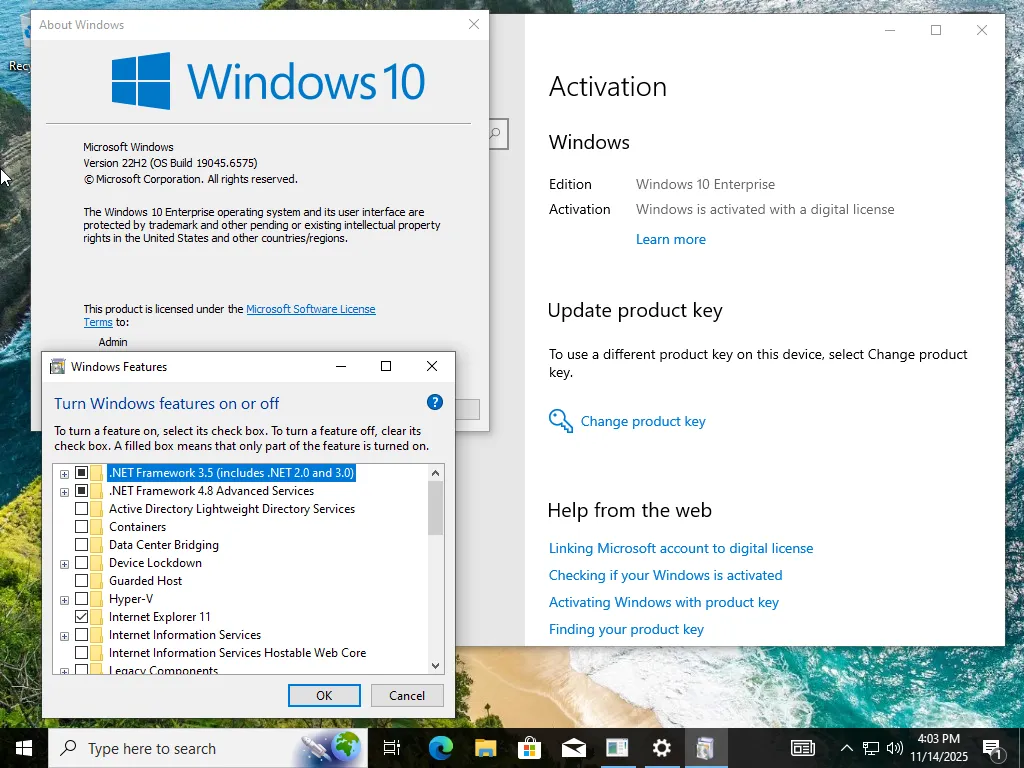Open Microsoft Edge from the taskbar
This screenshot has width=1024, height=768.
440,748
